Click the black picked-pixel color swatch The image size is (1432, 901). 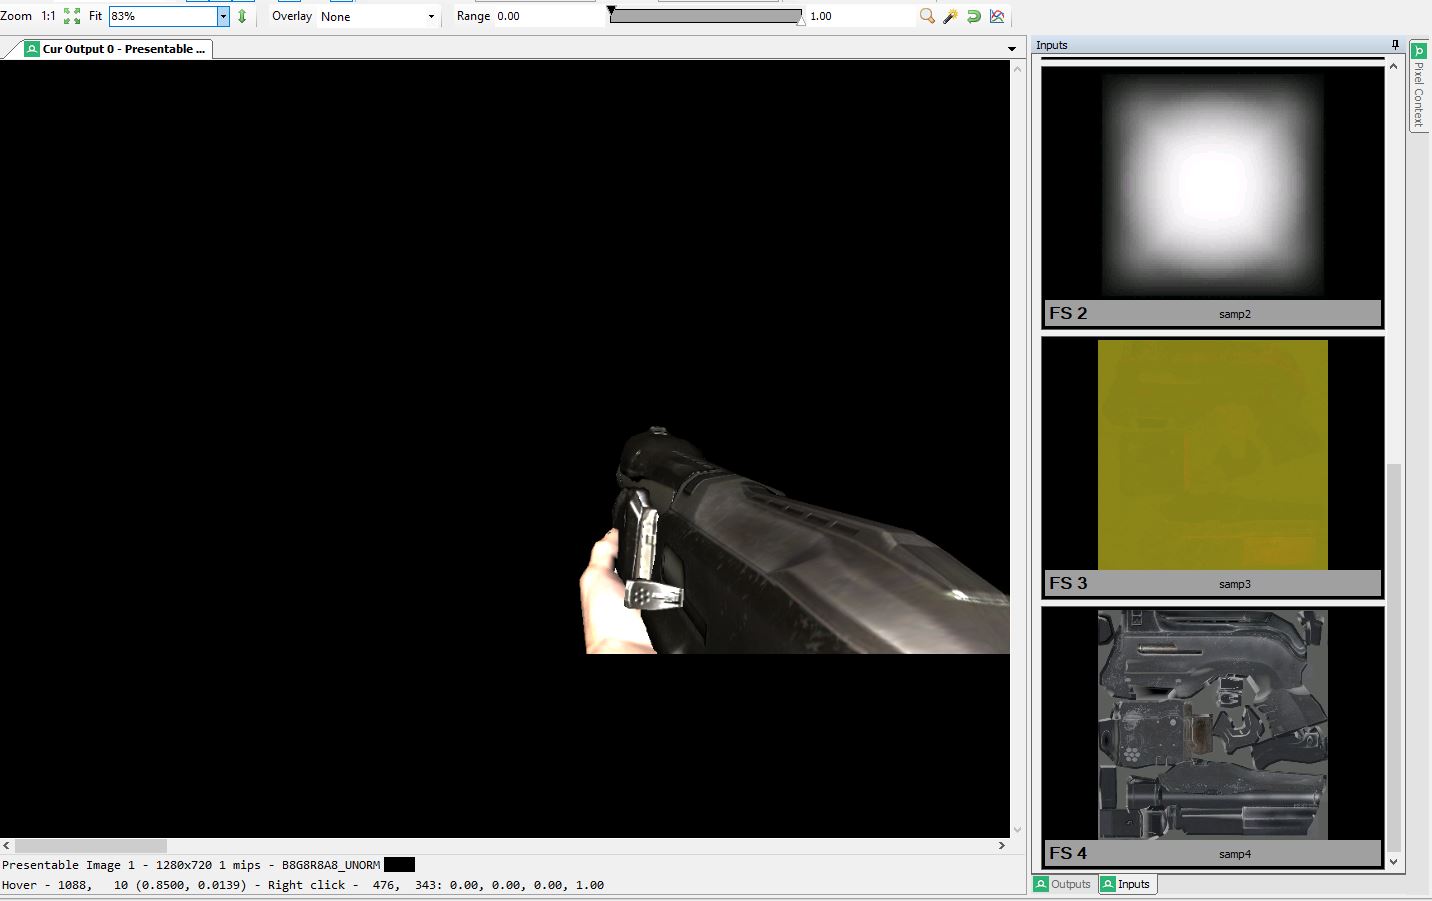point(399,865)
